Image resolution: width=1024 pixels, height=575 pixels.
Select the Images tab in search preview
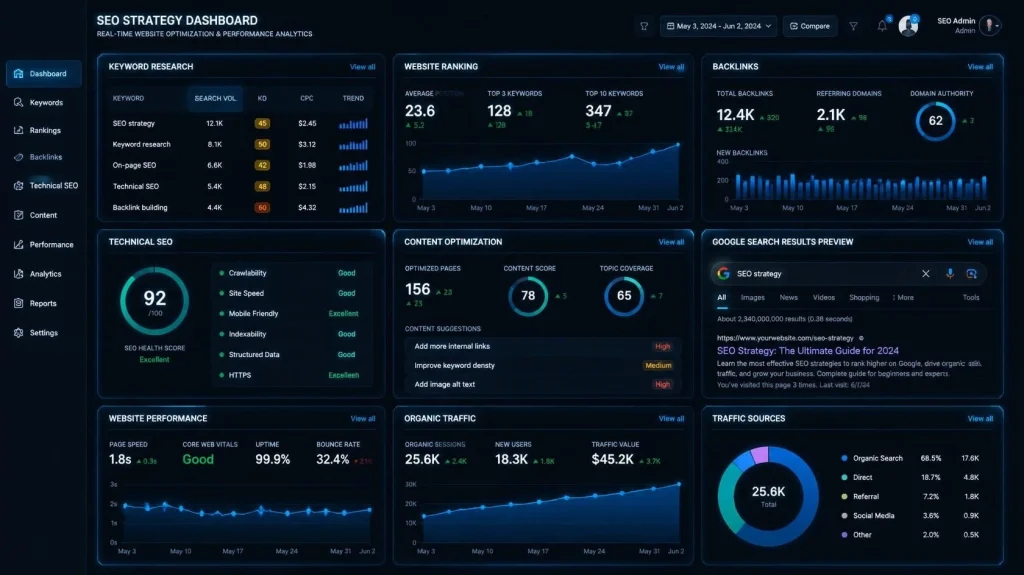752,297
